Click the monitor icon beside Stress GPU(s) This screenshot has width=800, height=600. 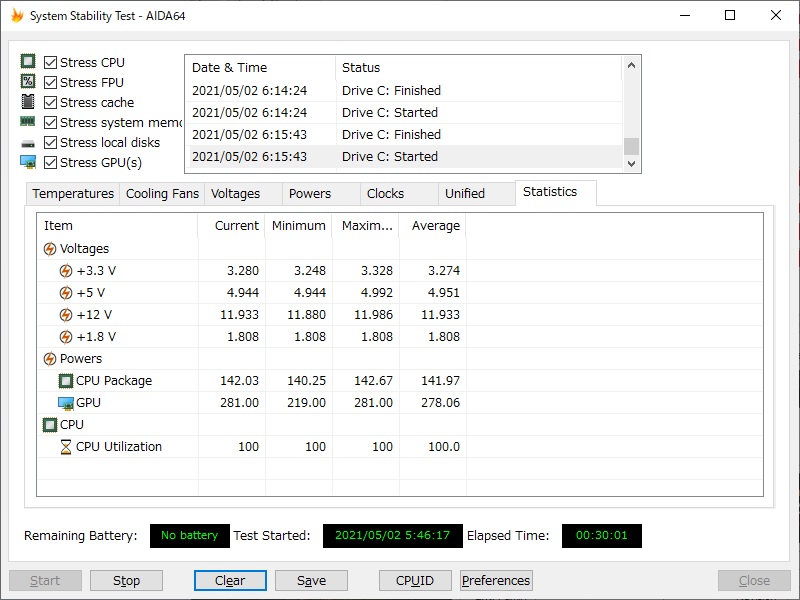coord(28,162)
